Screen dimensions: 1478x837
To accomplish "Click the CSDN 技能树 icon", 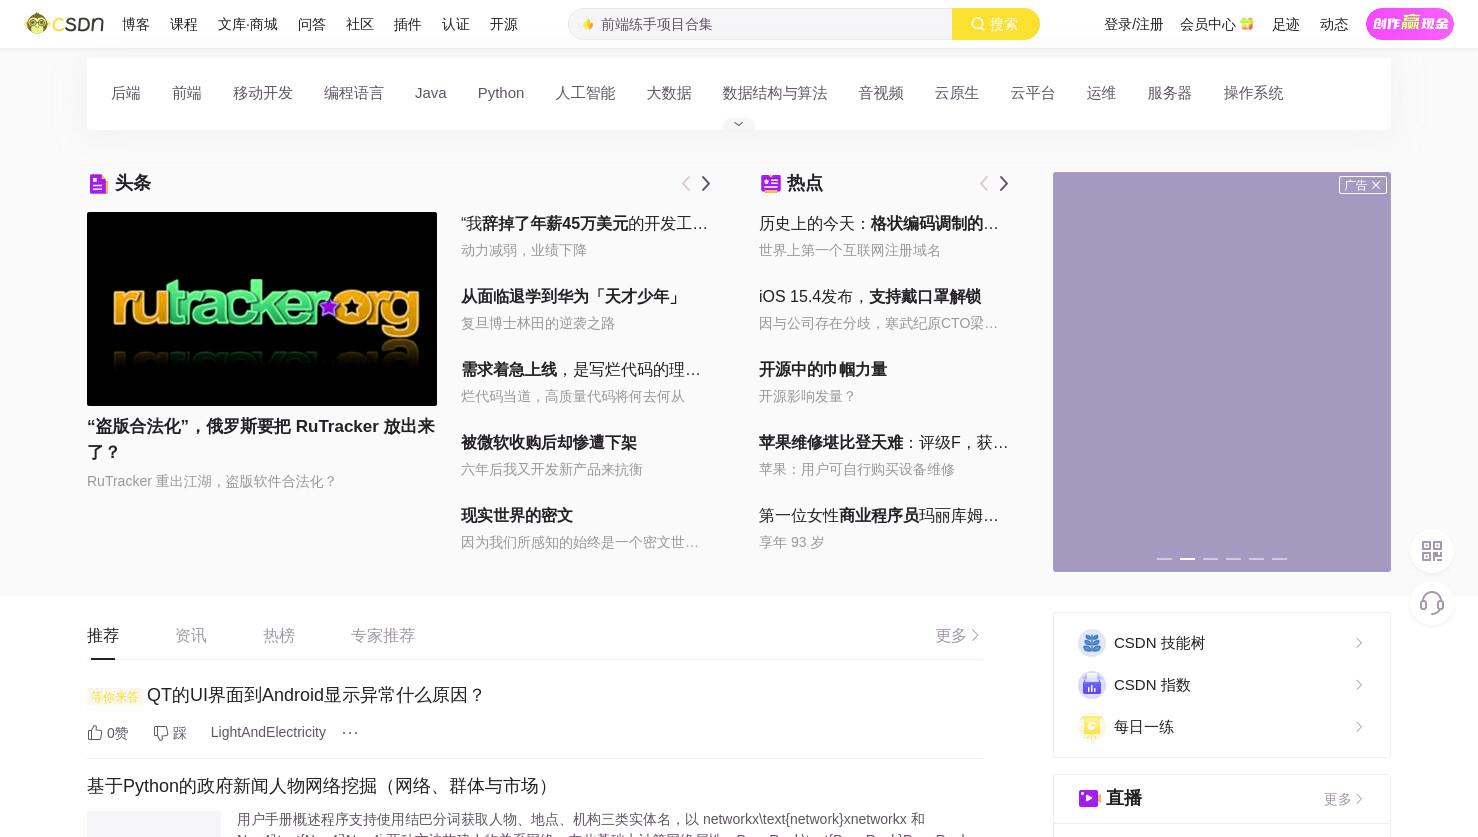I will [x=1091, y=643].
